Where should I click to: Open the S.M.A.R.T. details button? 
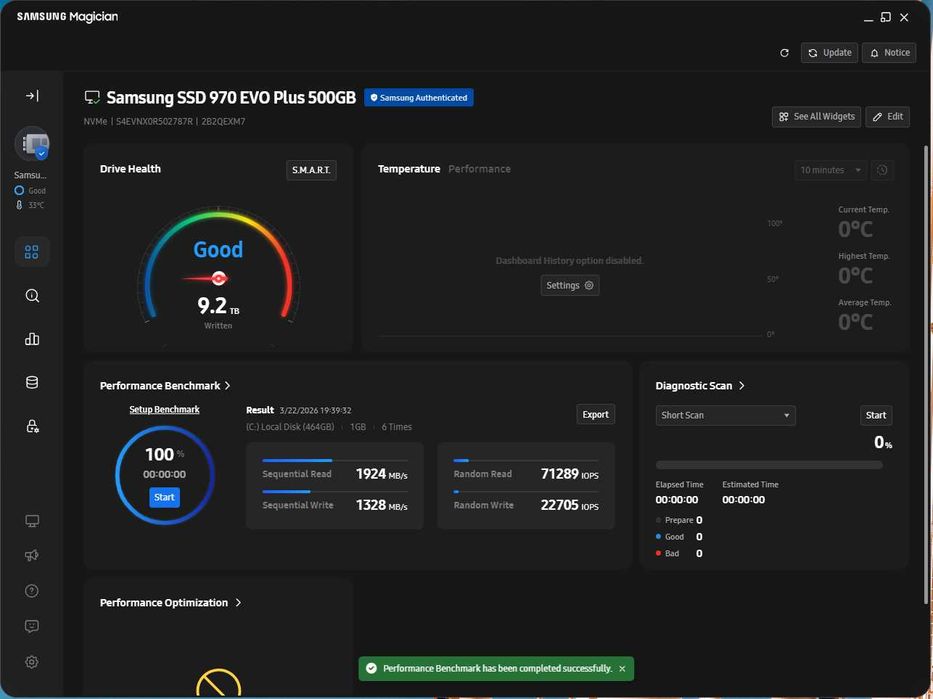point(311,170)
